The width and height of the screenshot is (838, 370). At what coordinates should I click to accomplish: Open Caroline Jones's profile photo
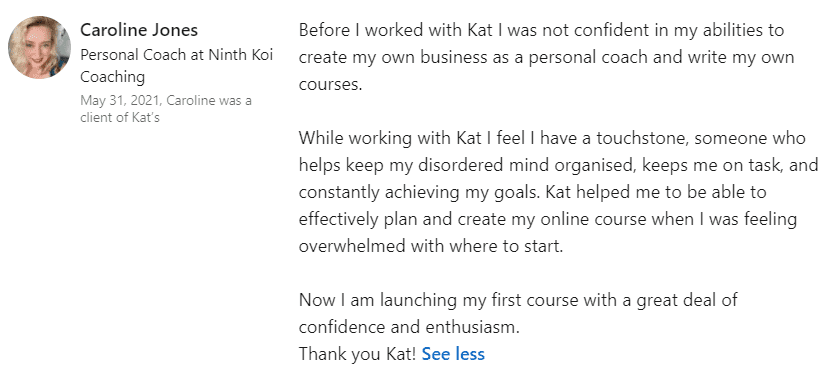40,47
